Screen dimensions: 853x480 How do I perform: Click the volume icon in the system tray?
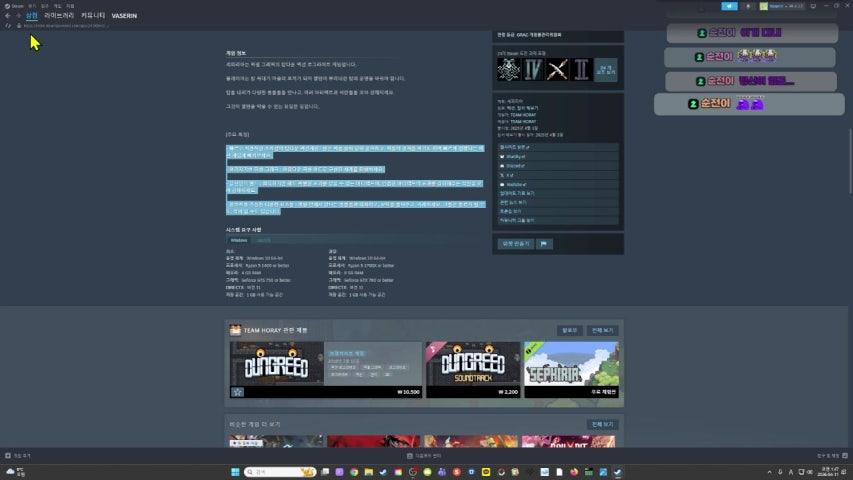tap(809, 472)
